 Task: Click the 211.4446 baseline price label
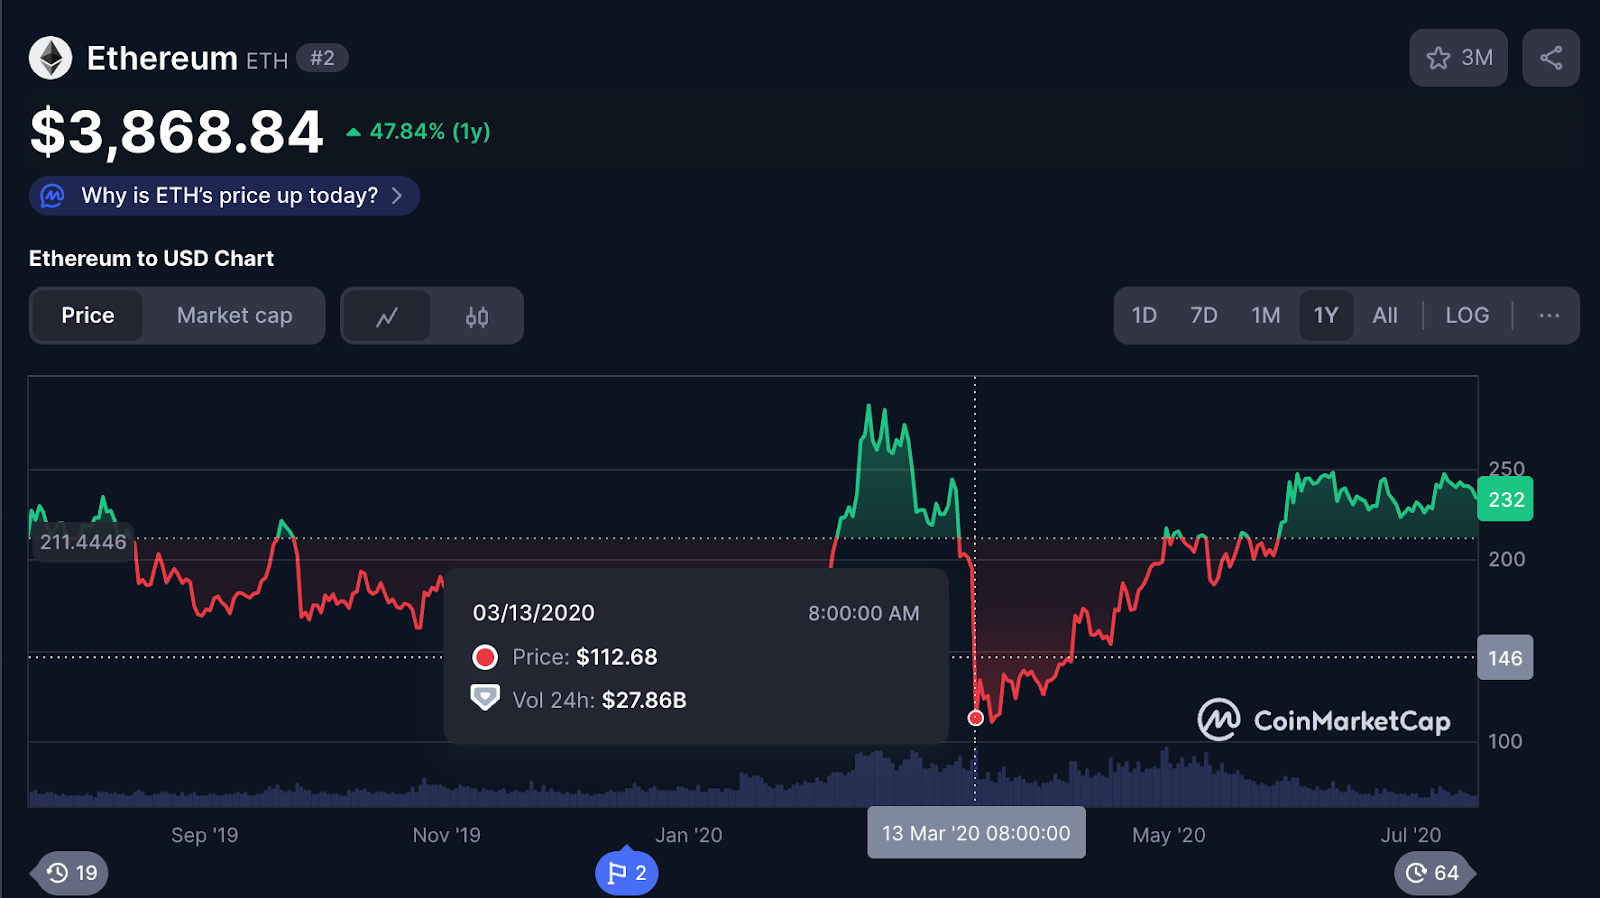coord(83,542)
